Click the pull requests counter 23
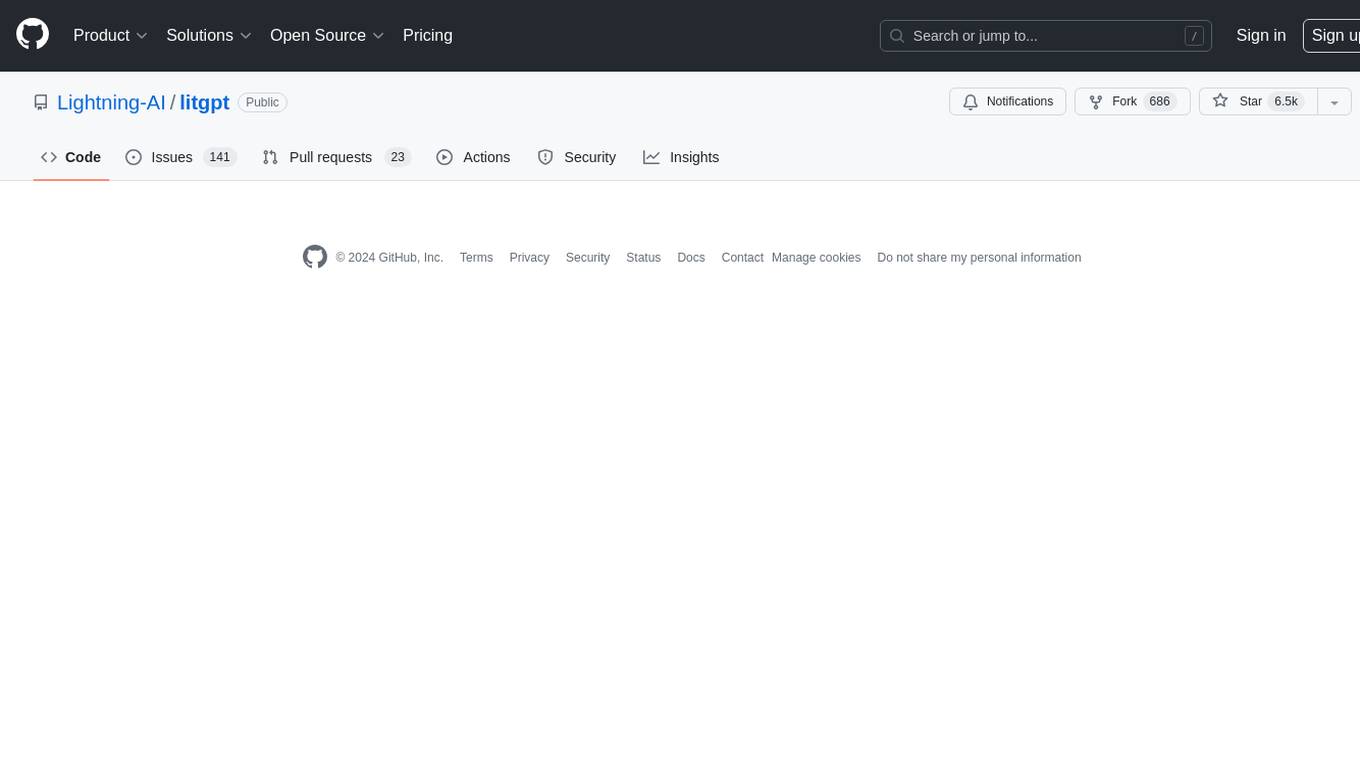 (x=398, y=157)
